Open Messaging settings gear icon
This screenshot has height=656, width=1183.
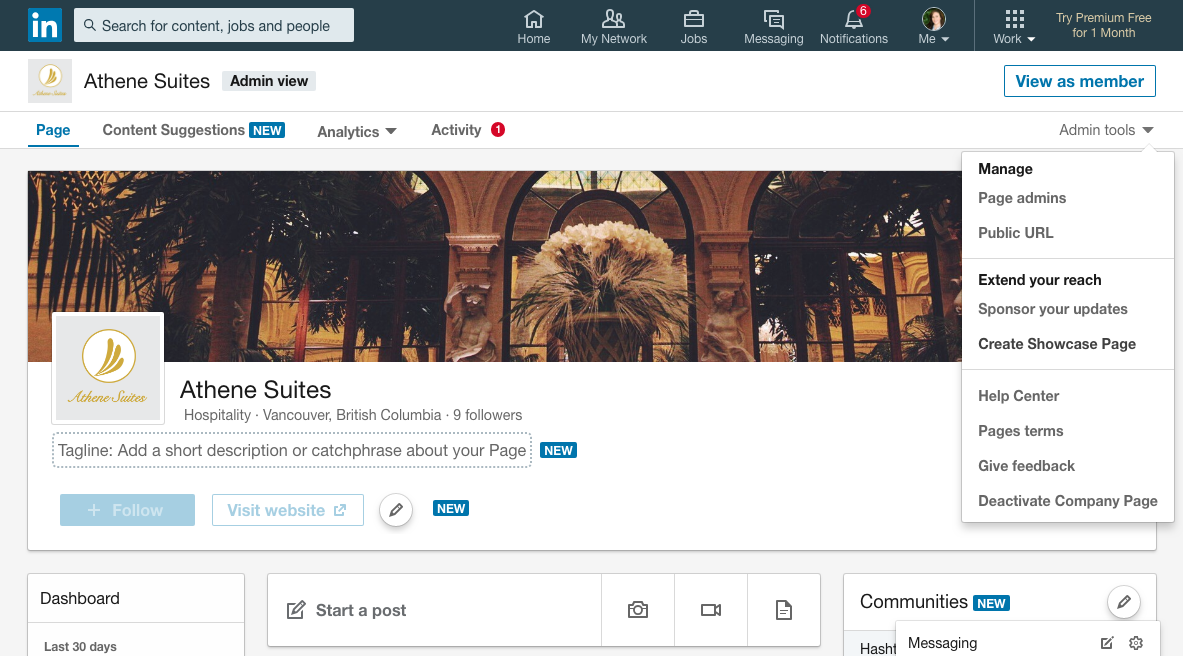[1135, 643]
